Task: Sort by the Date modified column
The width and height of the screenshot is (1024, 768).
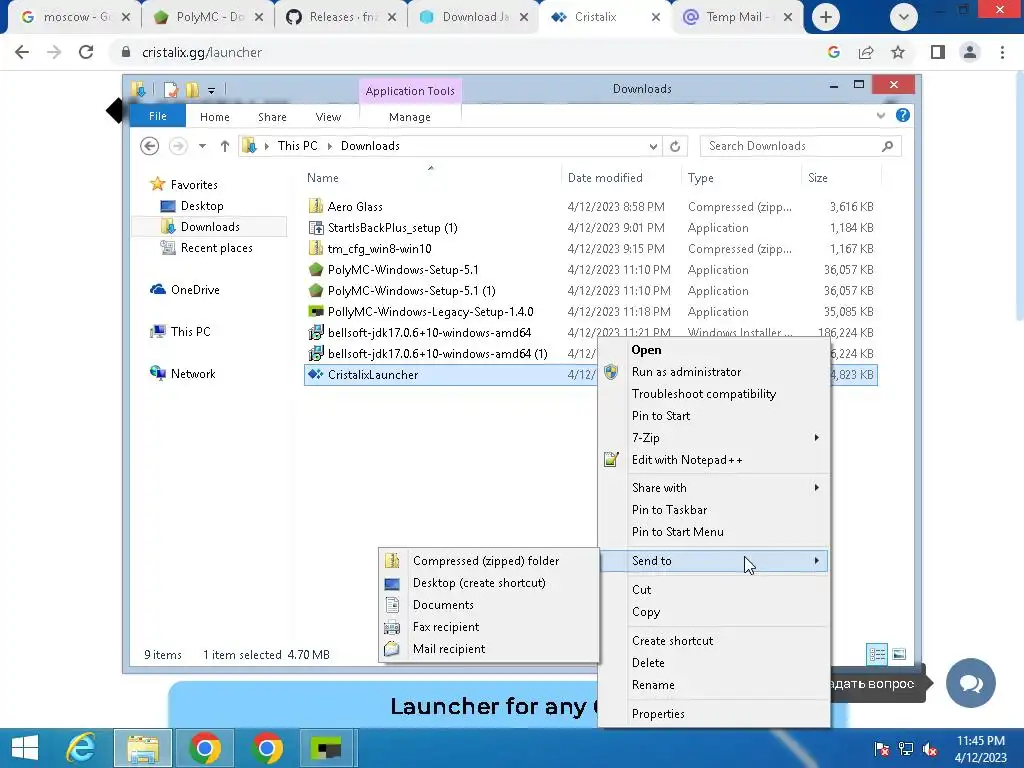Action: [x=605, y=178]
